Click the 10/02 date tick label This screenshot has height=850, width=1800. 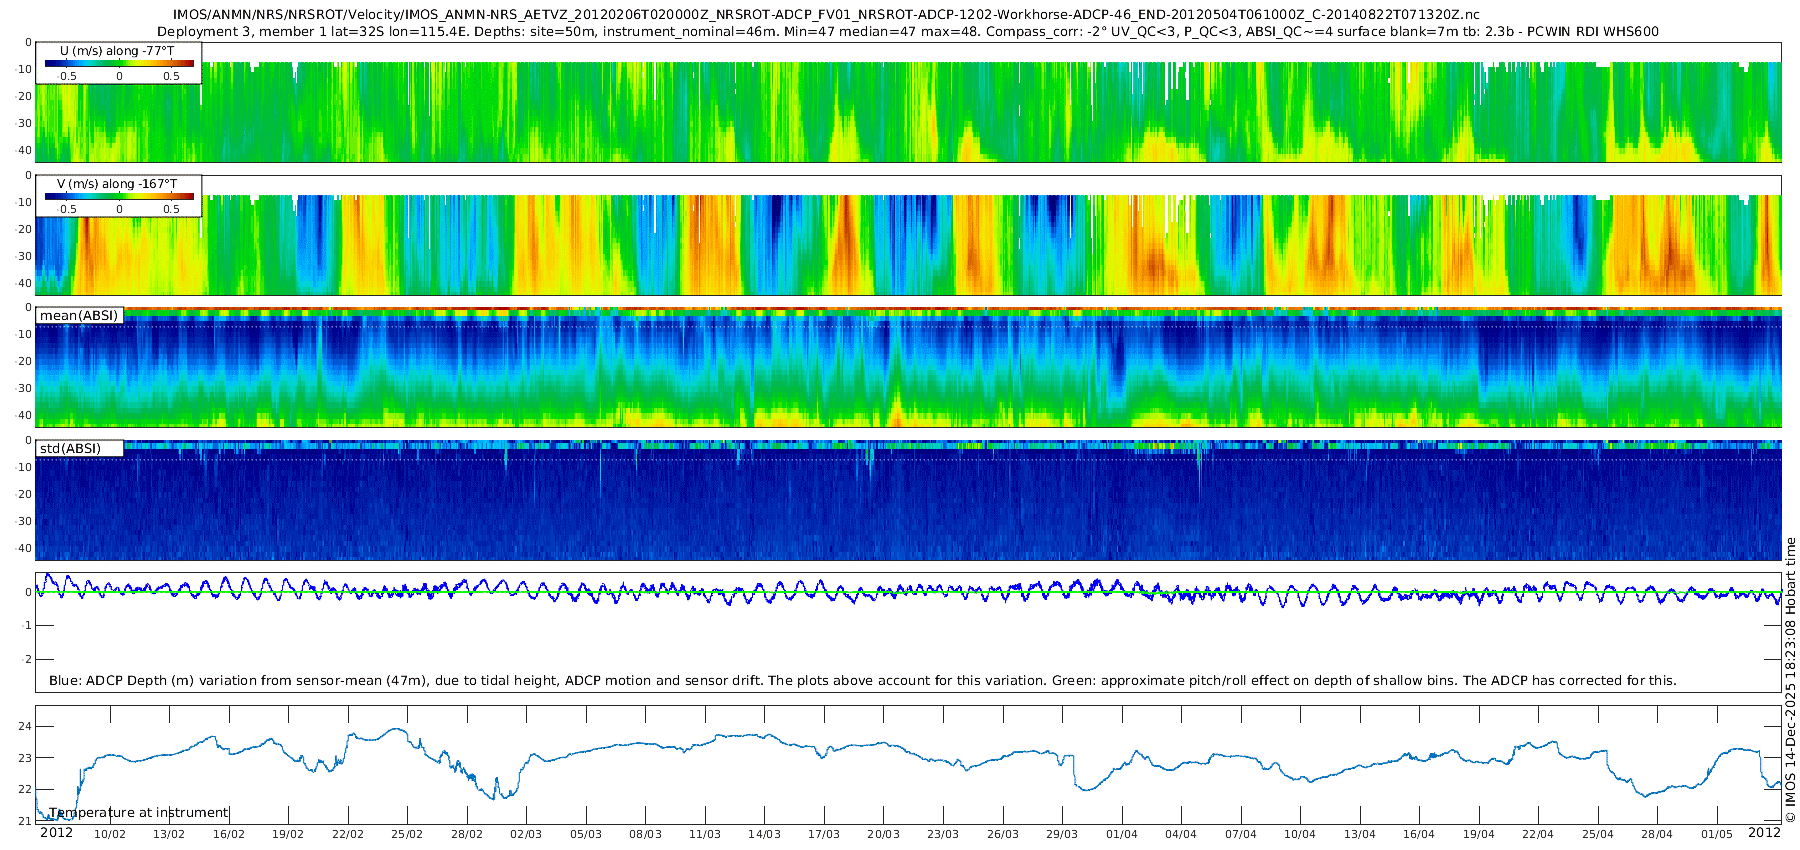110,834
